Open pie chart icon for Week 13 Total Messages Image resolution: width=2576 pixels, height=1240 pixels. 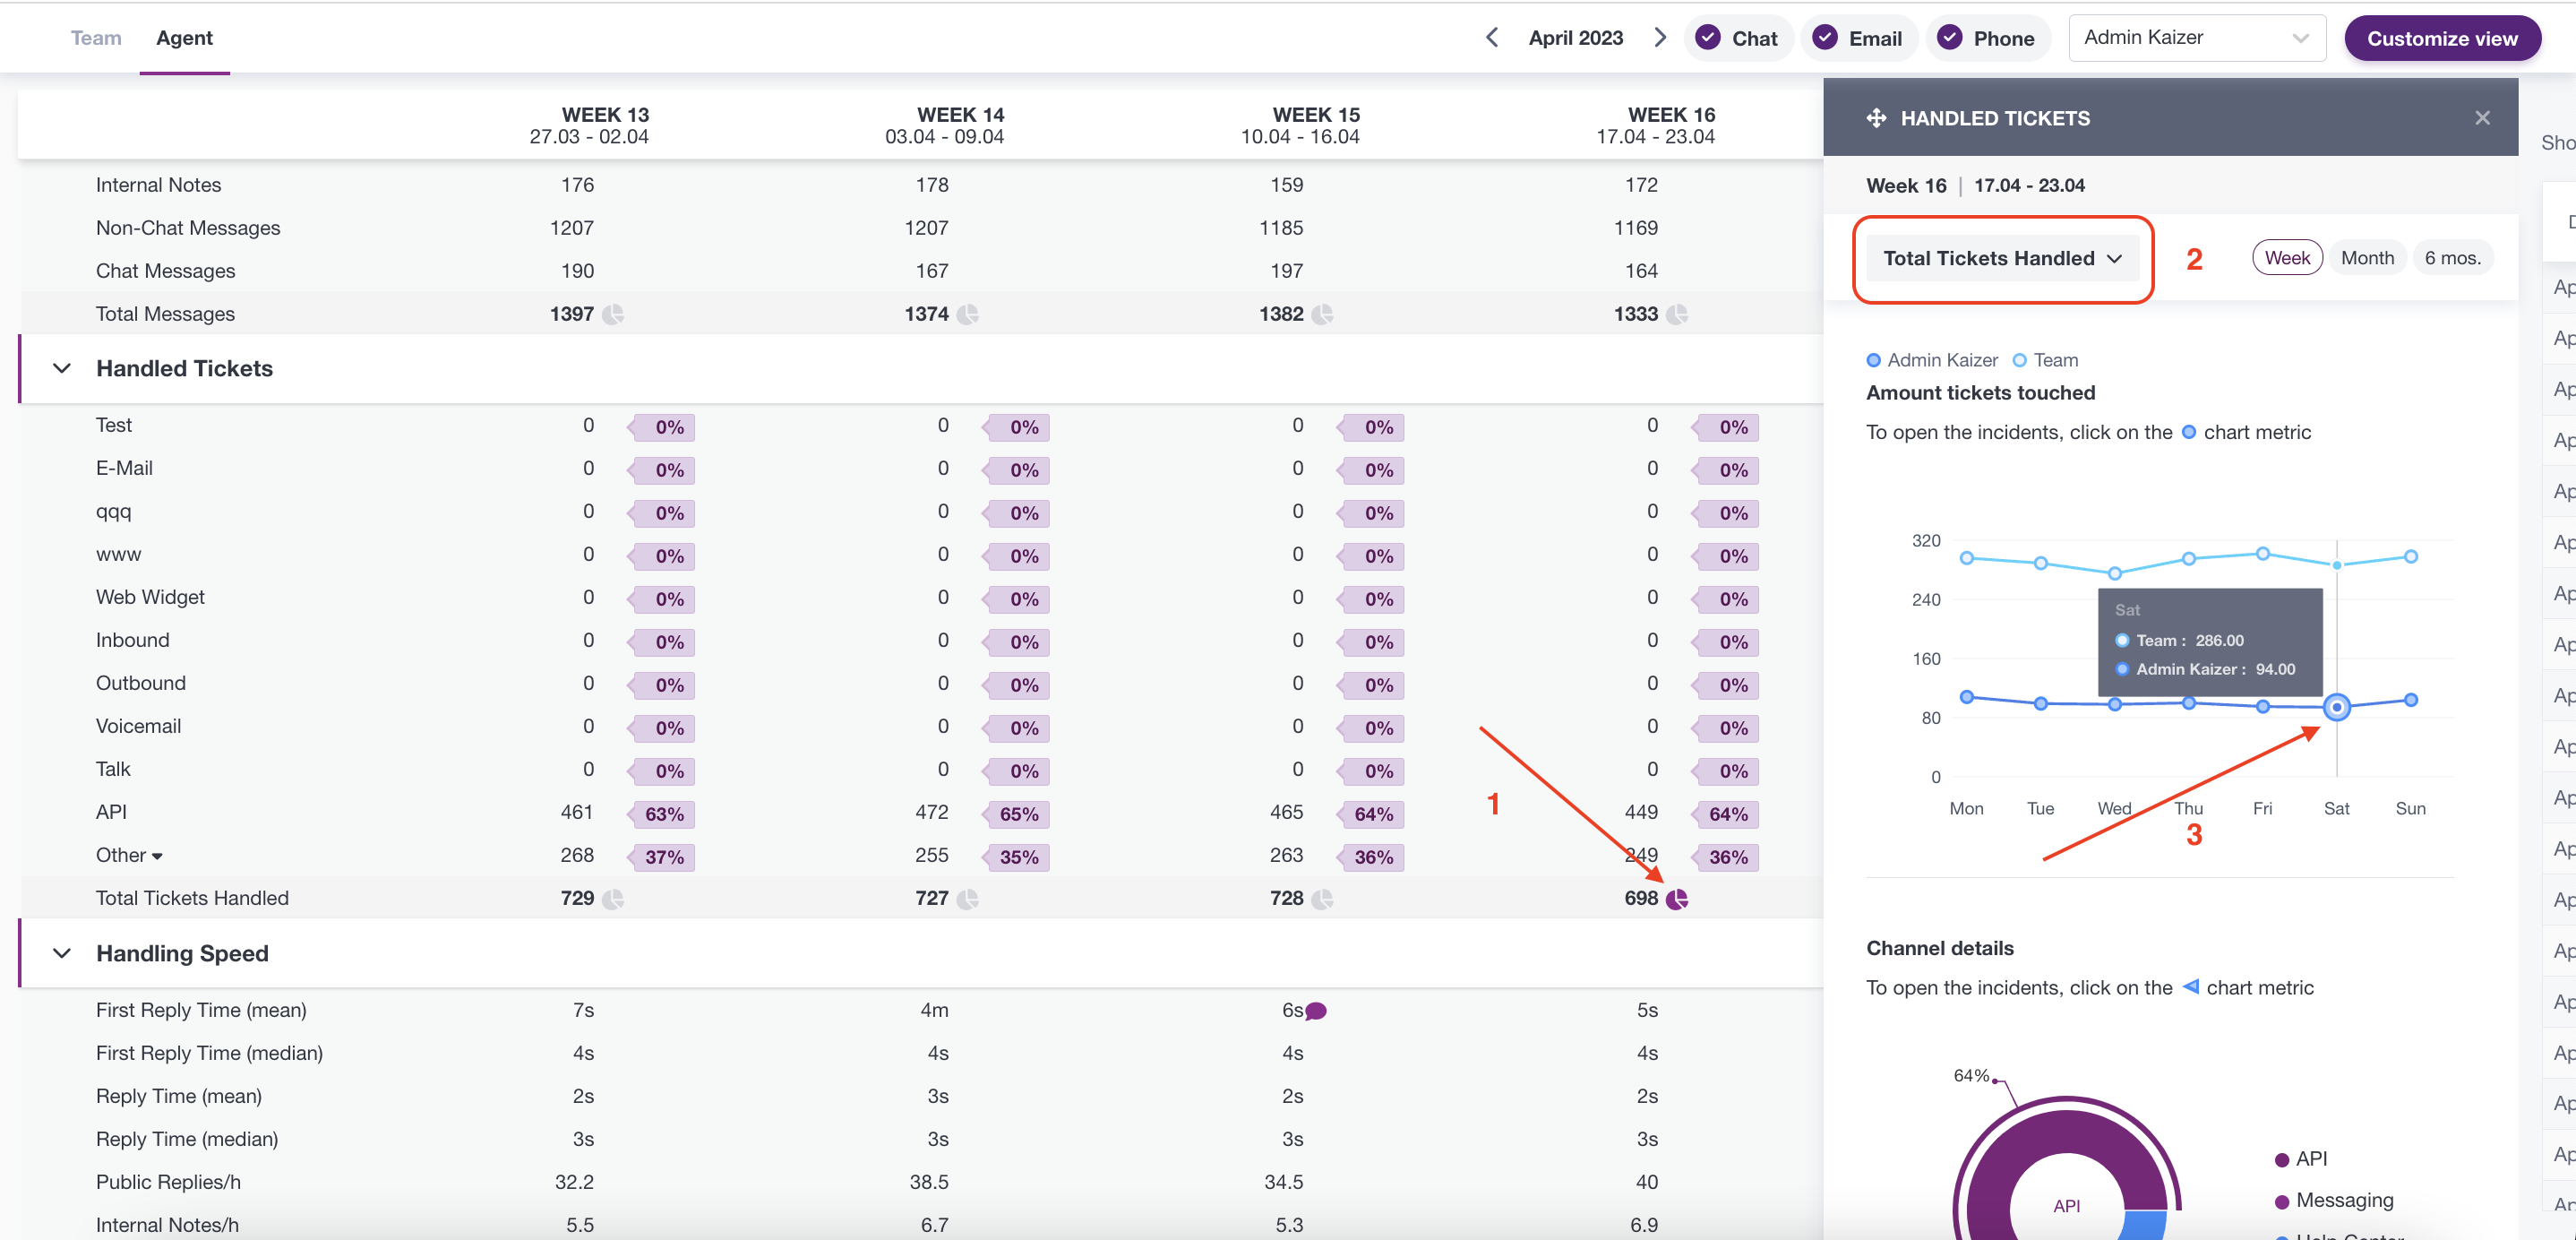(x=613, y=314)
